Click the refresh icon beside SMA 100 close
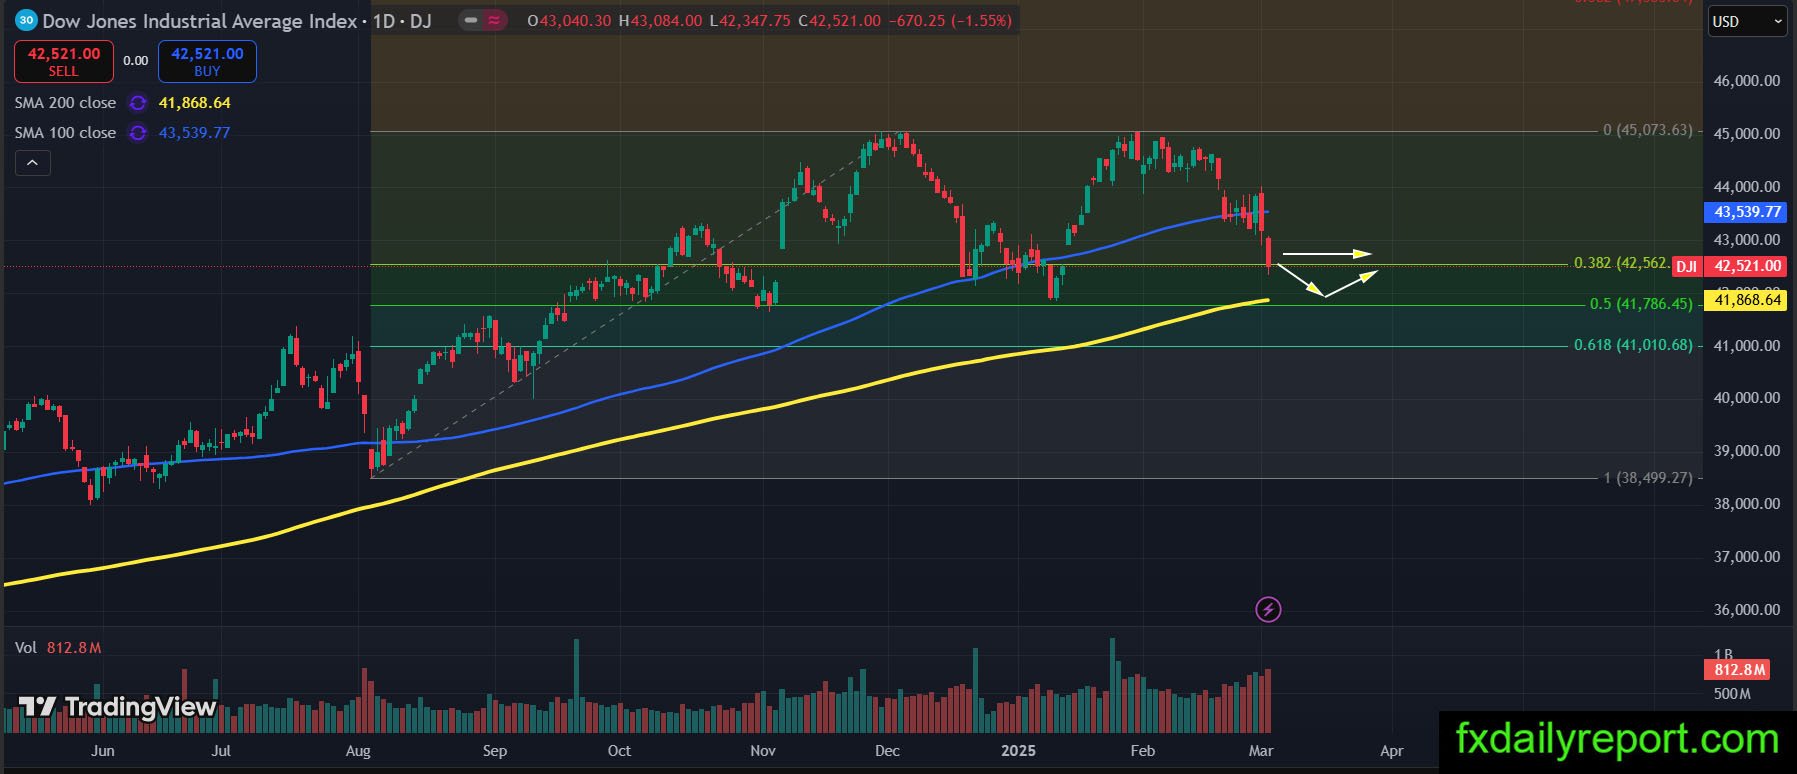This screenshot has height=774, width=1797. point(138,133)
